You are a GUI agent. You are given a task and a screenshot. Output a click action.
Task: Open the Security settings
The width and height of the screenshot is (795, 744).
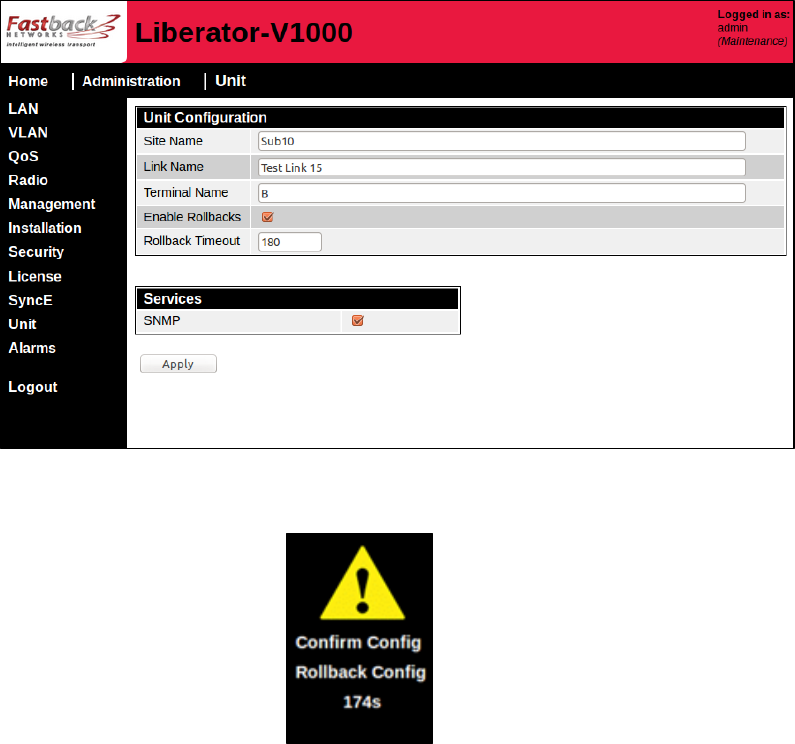tap(36, 252)
